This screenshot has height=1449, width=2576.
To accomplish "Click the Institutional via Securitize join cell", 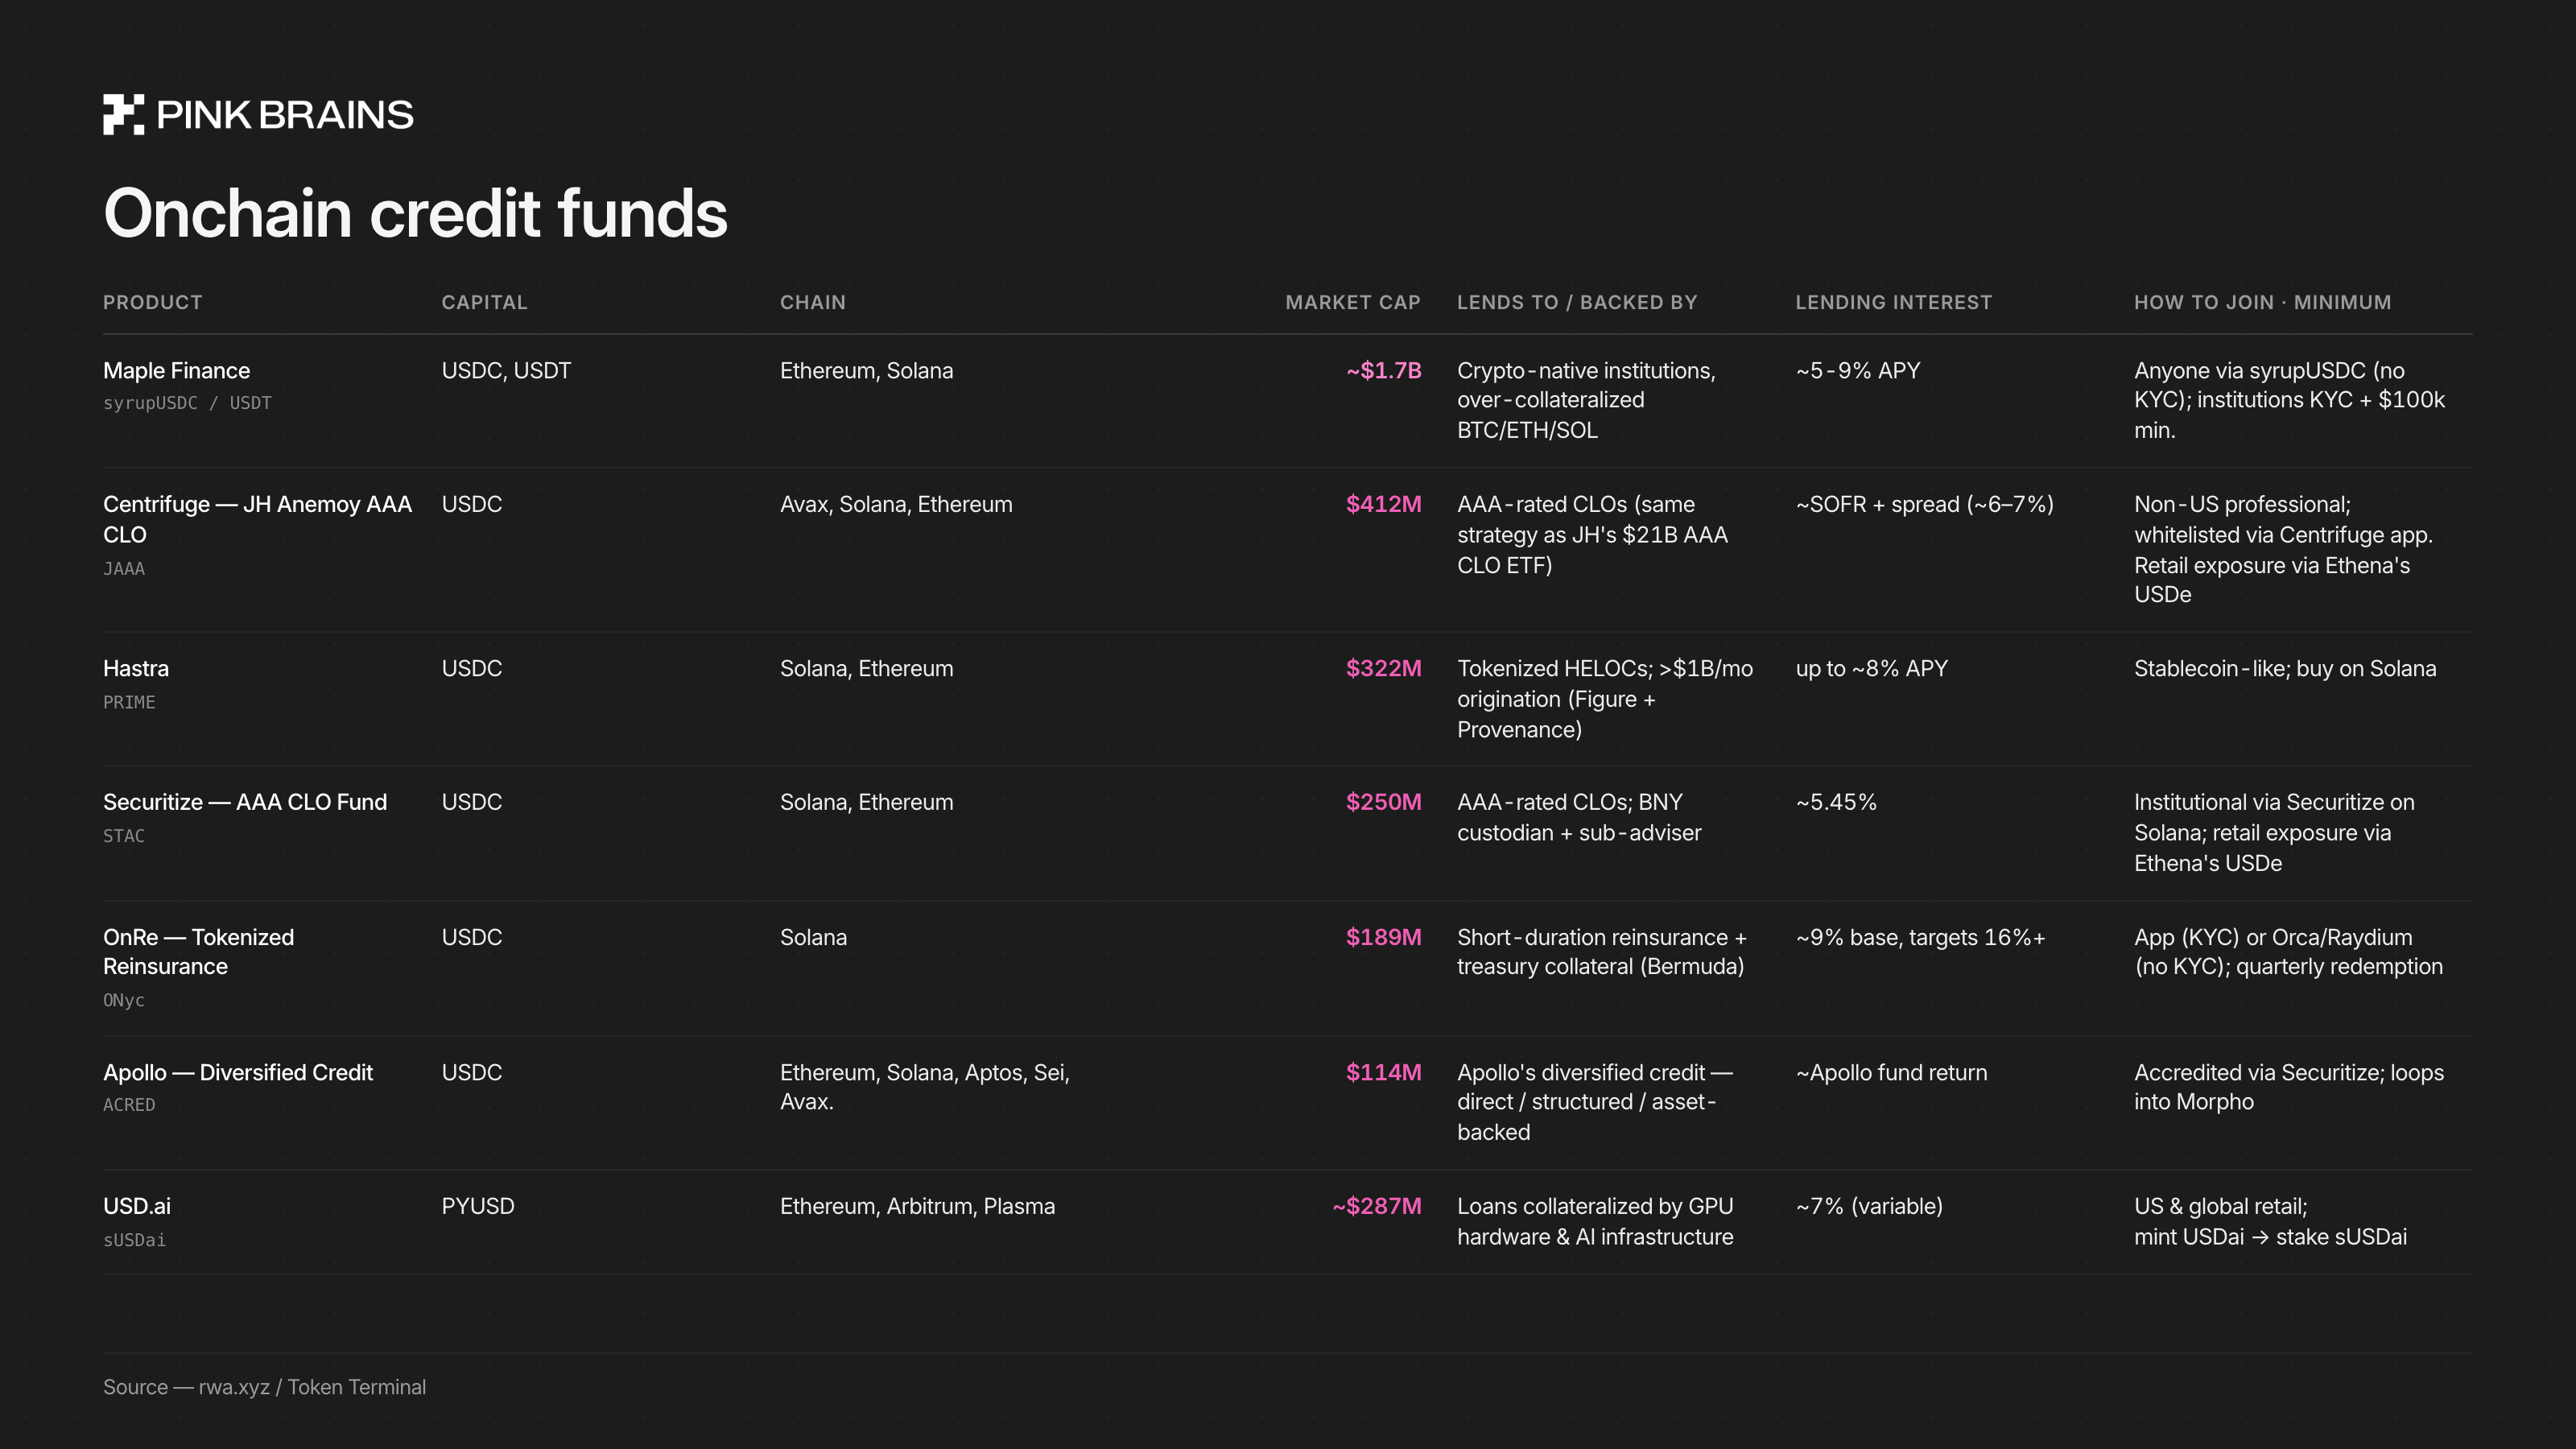I will point(2274,832).
